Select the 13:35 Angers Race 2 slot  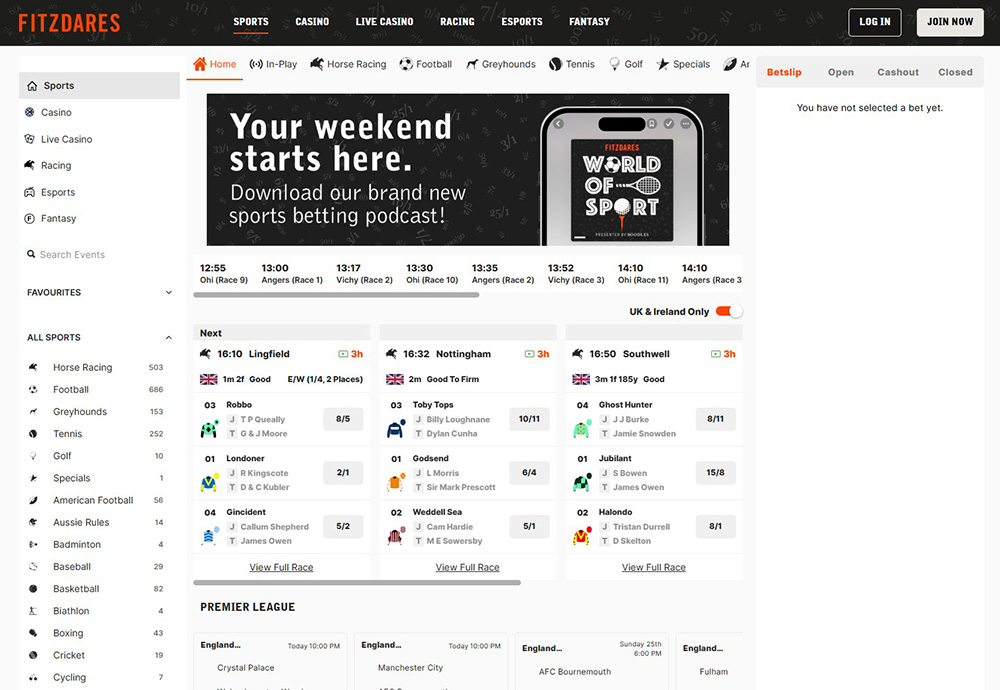click(x=503, y=274)
